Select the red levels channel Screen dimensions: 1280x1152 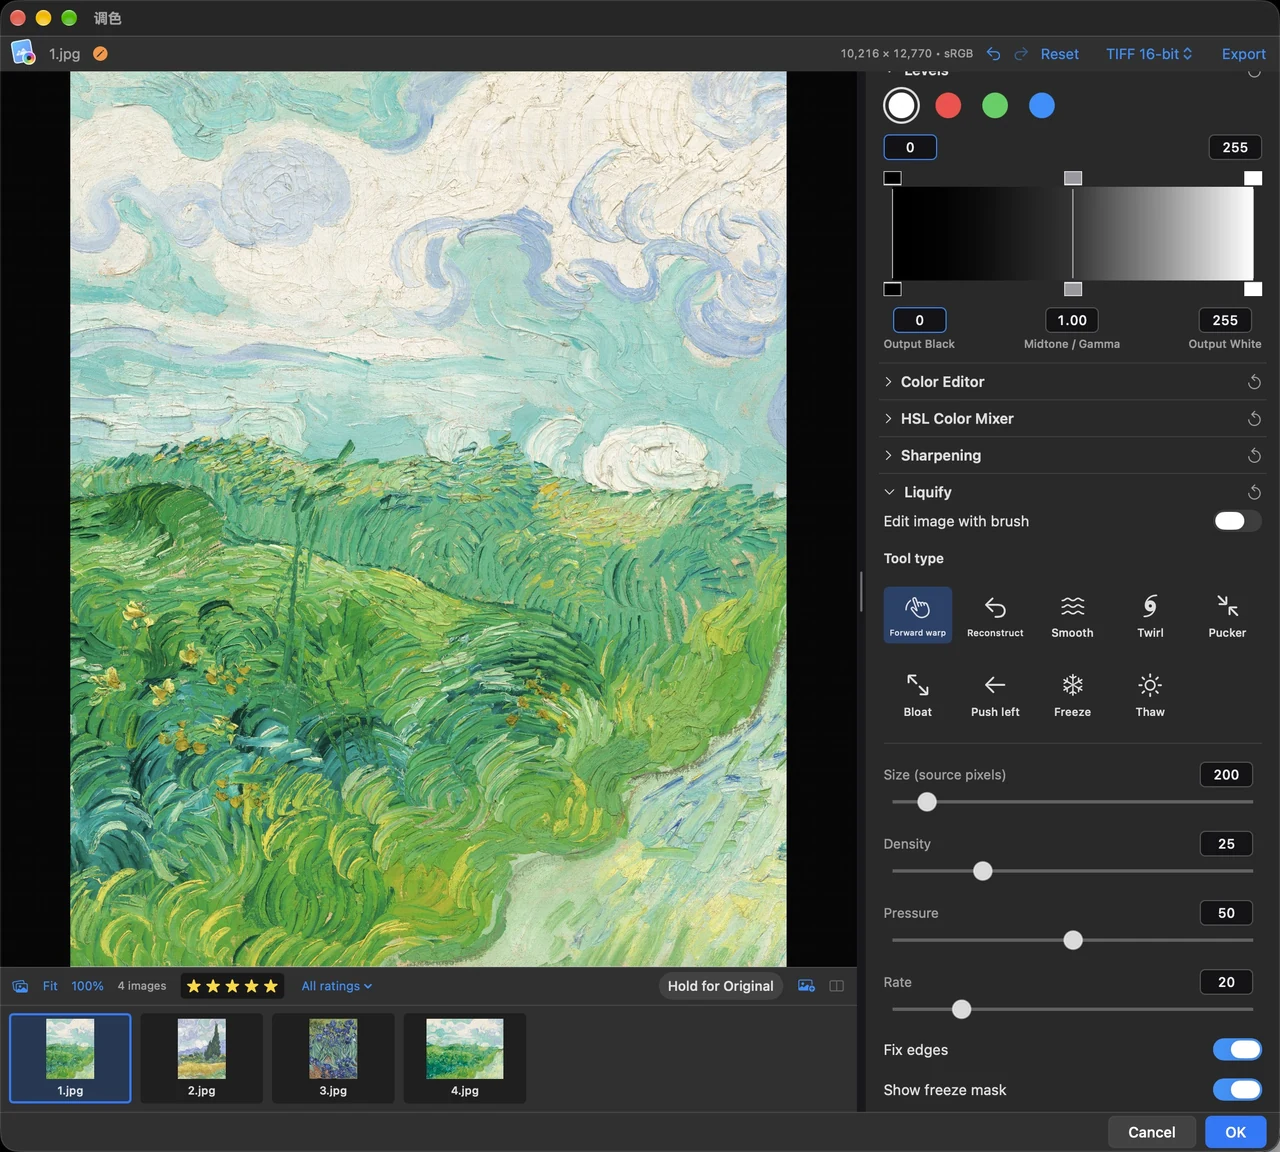click(948, 105)
